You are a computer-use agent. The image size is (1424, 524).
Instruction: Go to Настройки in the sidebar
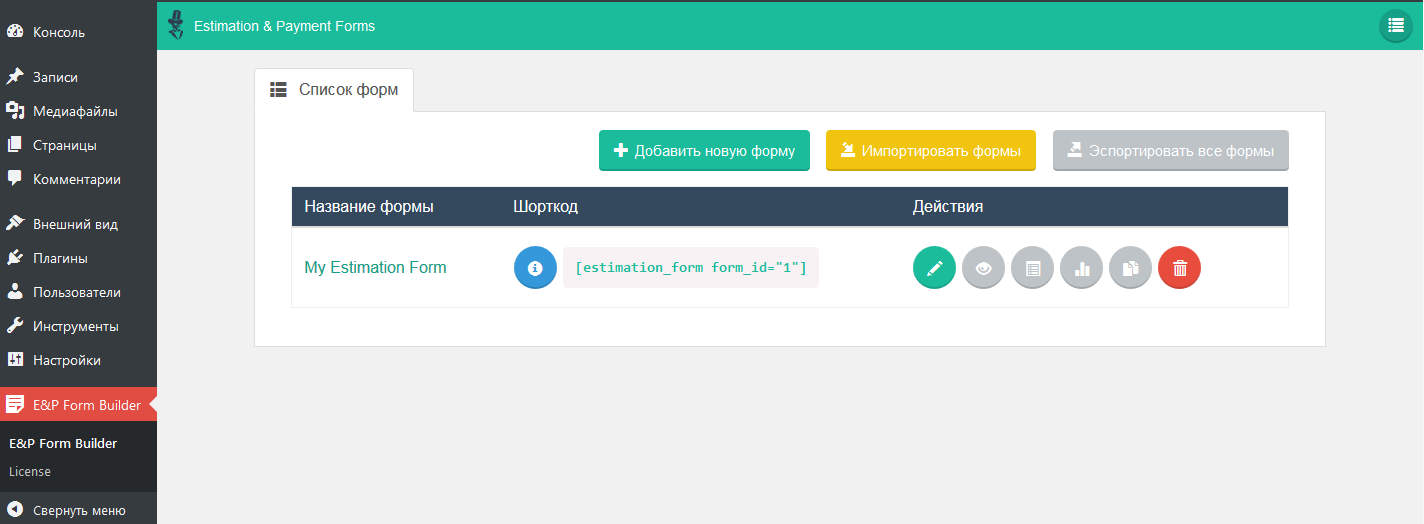pos(66,360)
